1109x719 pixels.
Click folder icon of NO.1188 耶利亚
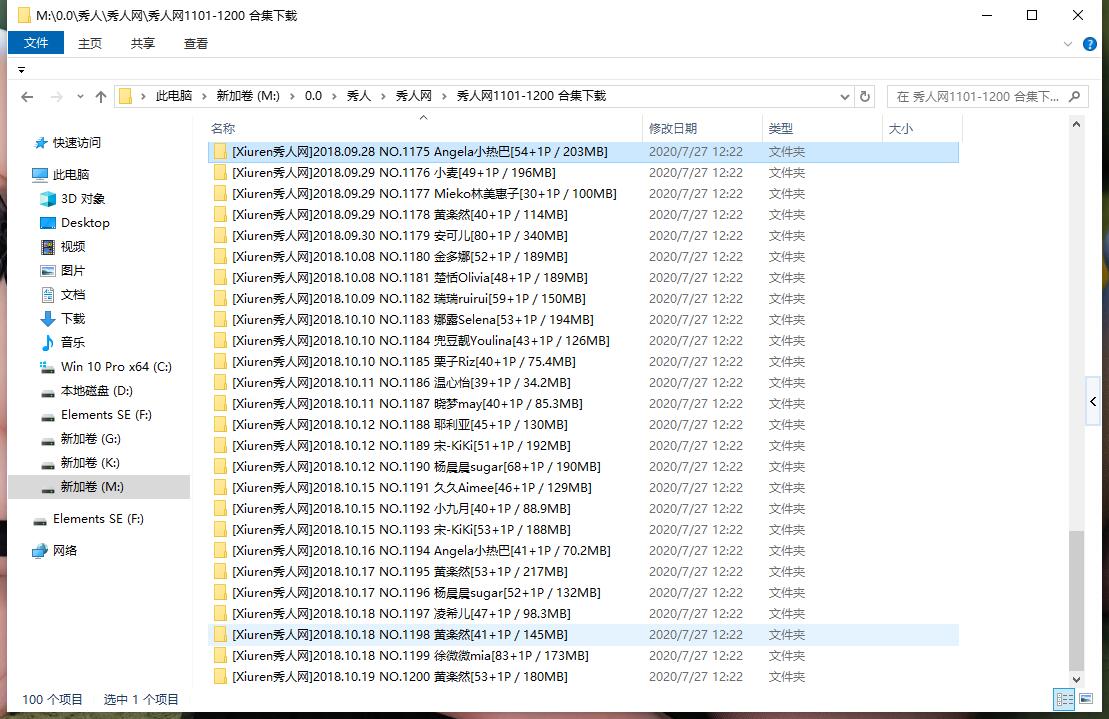pyautogui.click(x=221, y=424)
